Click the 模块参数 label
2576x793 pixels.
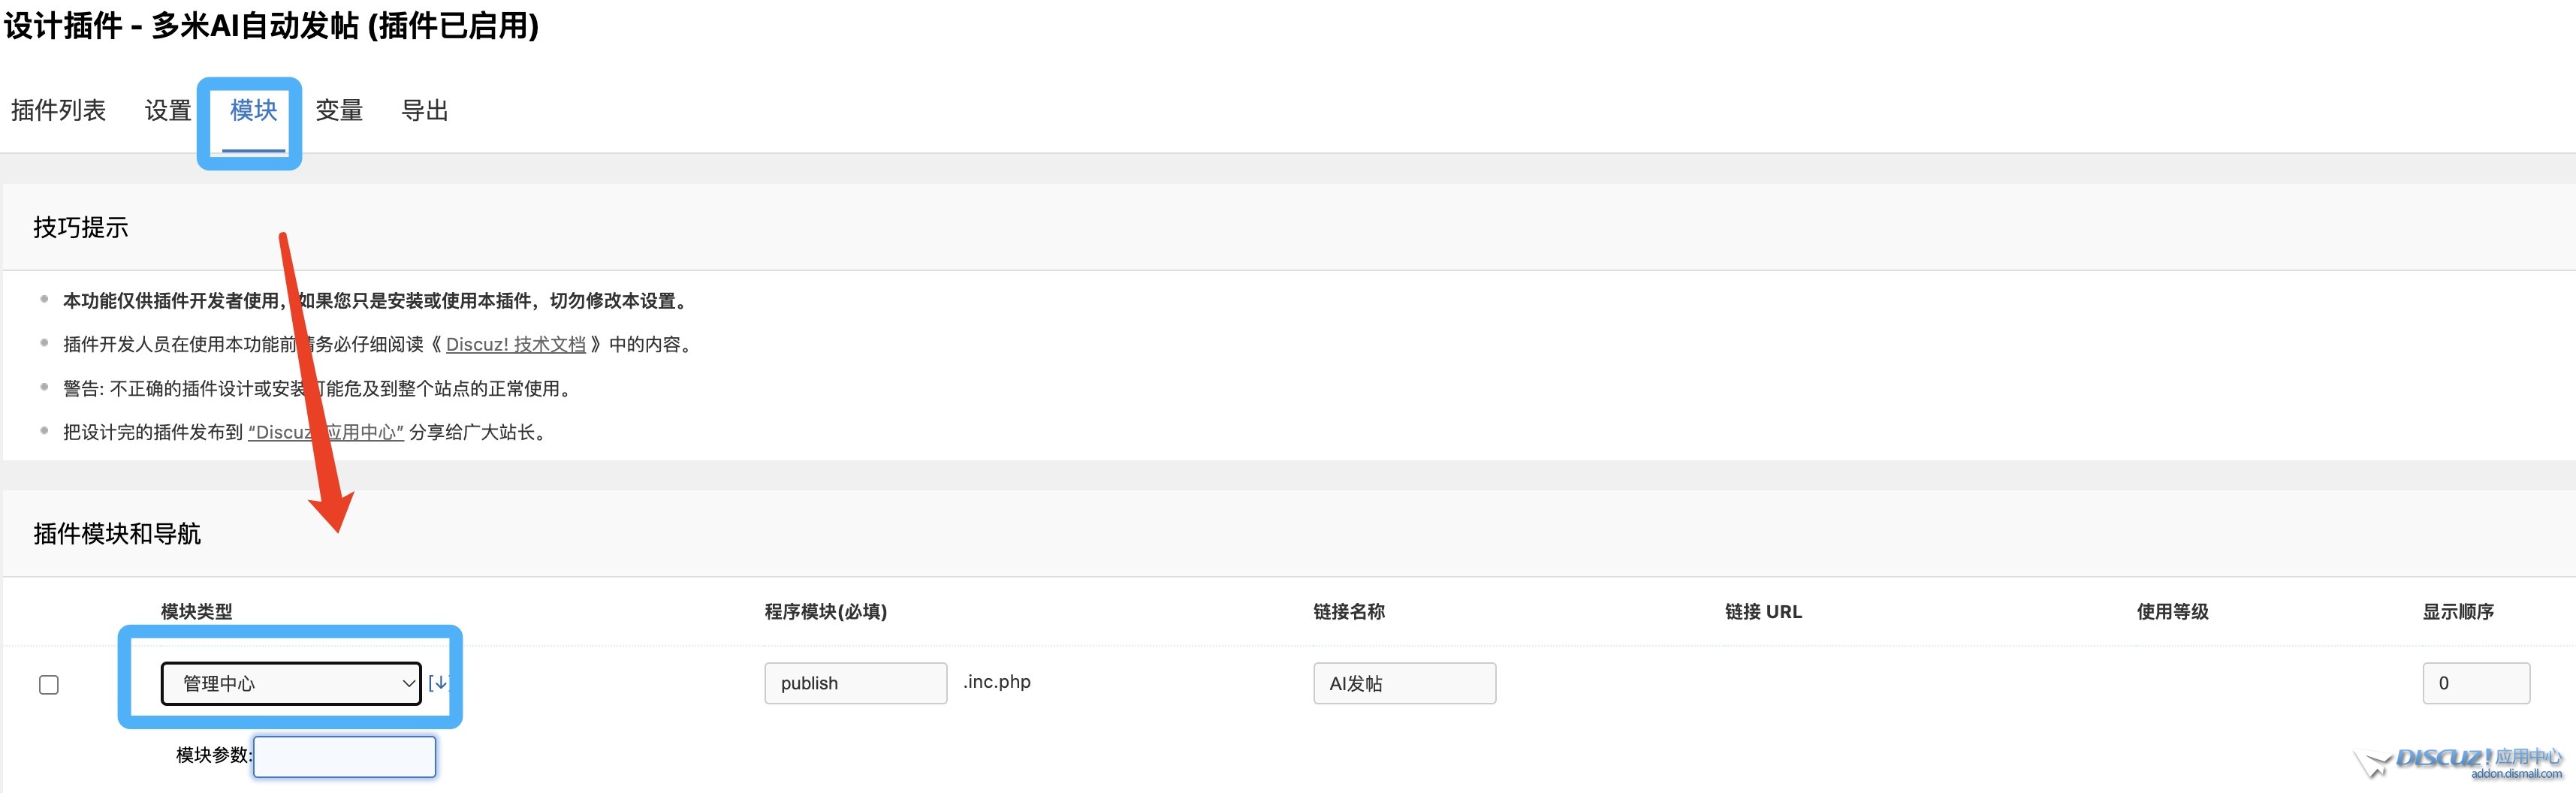214,756
